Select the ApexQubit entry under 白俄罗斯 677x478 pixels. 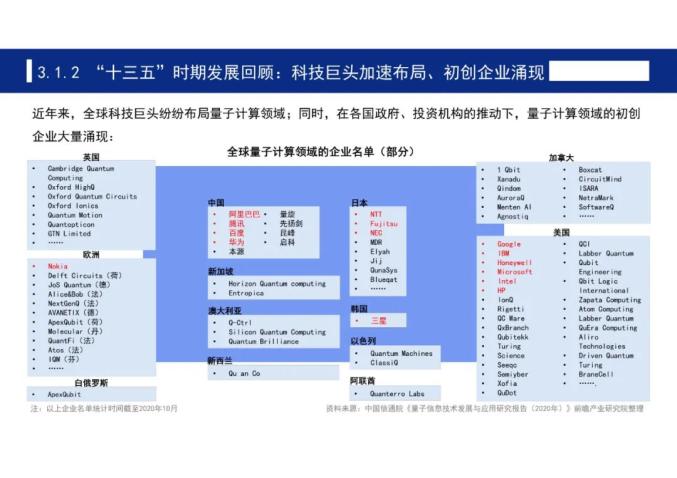[x=64, y=394]
